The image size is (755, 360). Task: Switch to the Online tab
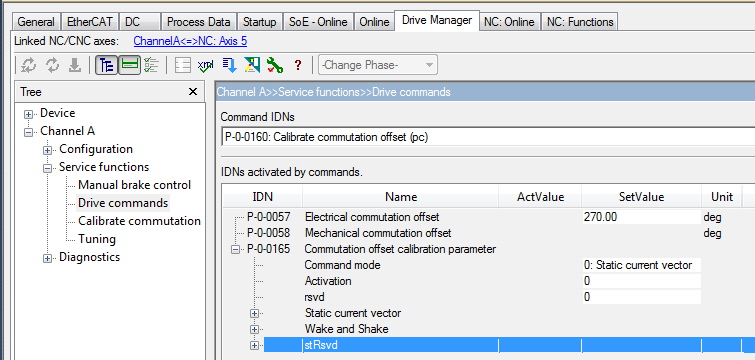(374, 22)
